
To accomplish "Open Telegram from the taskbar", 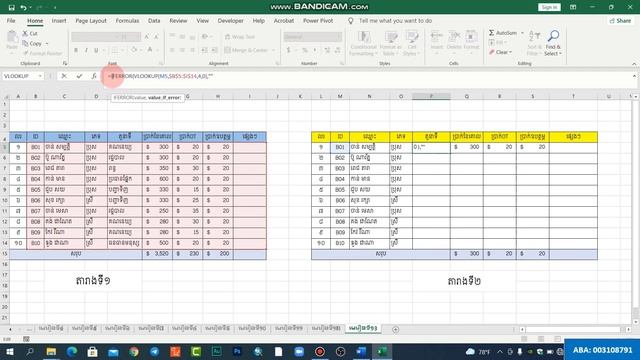I will coord(155,351).
